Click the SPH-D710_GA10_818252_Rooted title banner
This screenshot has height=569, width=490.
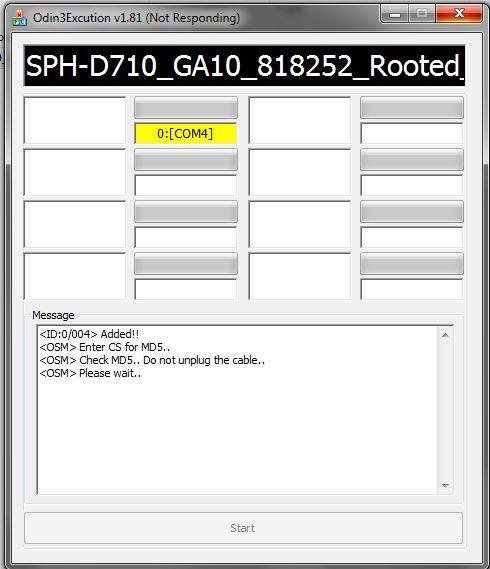(244, 66)
